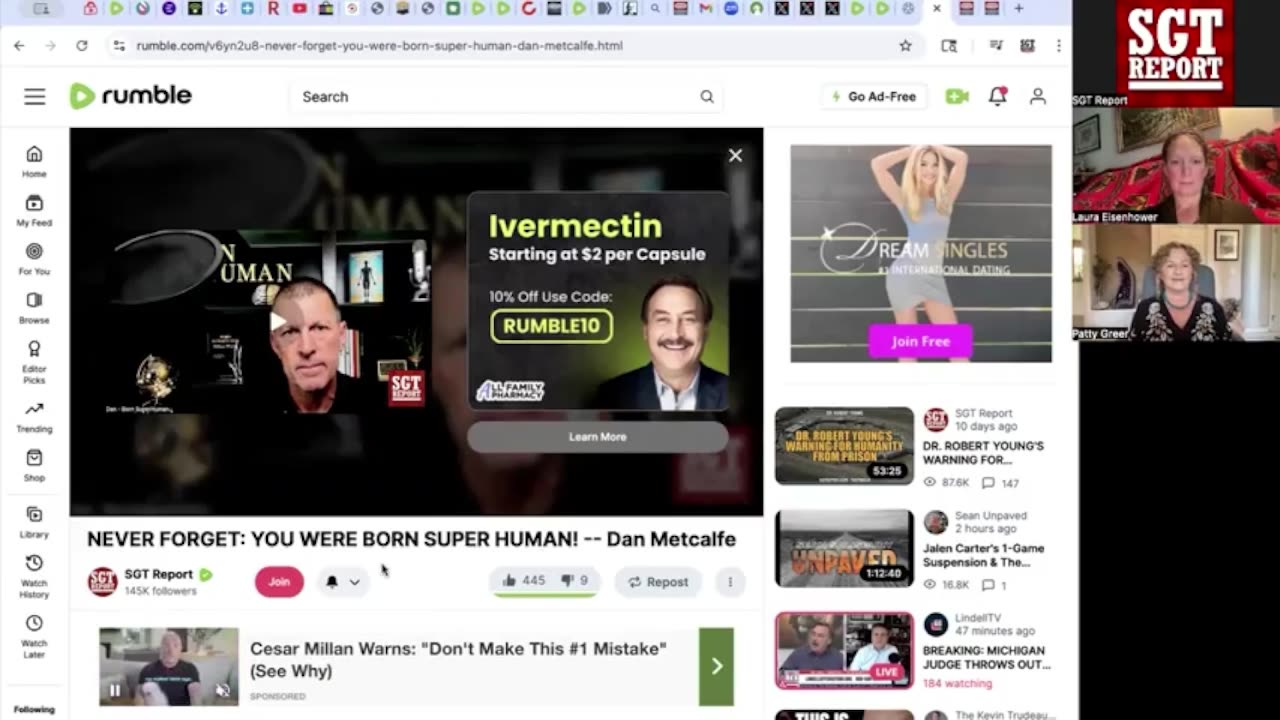This screenshot has width=1280, height=720.
Task: Bookmark this page with star icon
Action: tap(905, 45)
